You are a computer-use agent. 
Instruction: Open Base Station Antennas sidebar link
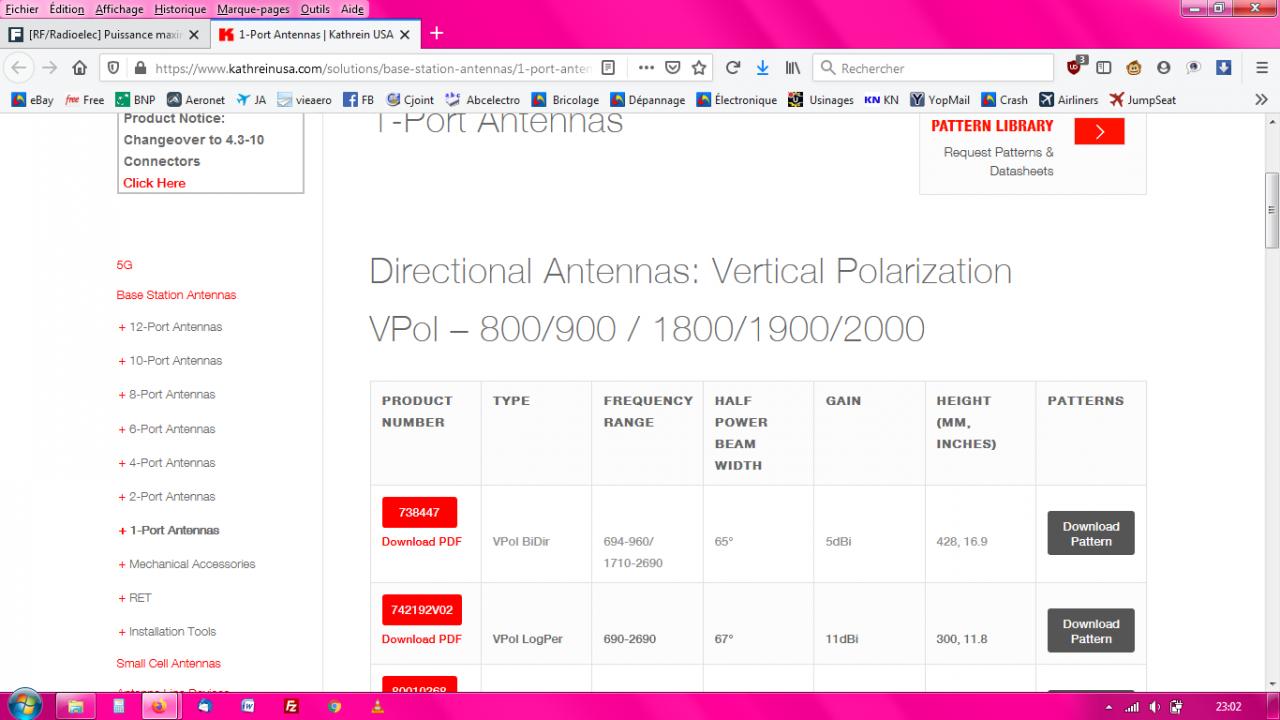[x=176, y=295]
